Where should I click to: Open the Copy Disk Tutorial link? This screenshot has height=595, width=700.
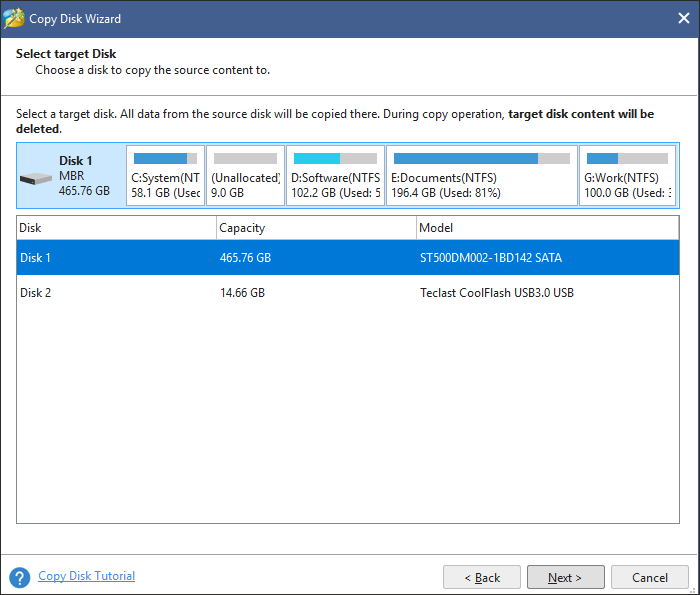coord(87,576)
